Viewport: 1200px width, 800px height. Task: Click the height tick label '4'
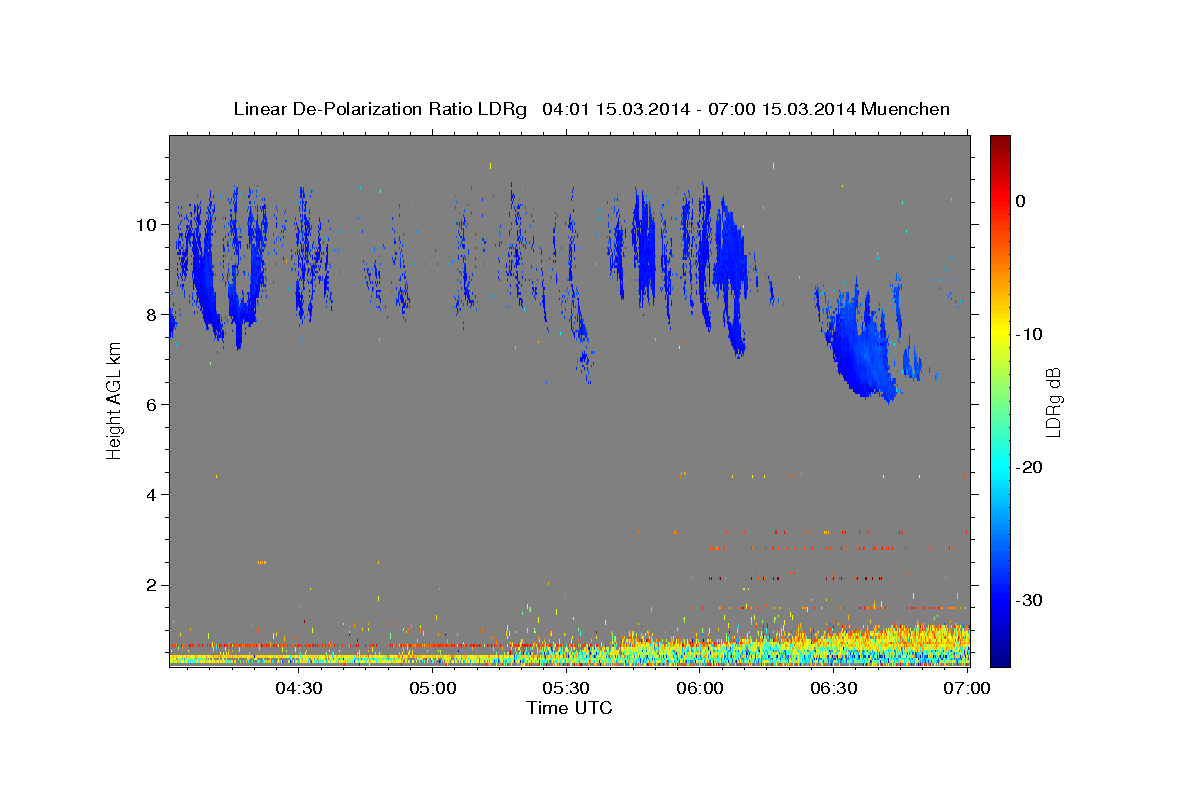point(153,494)
